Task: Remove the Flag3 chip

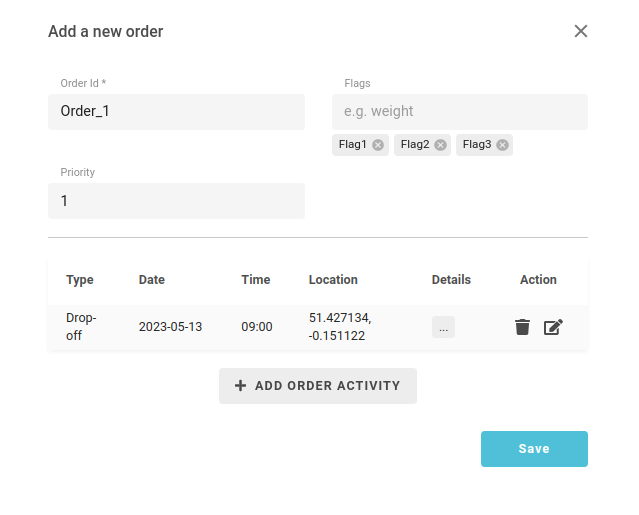Action: (x=502, y=145)
